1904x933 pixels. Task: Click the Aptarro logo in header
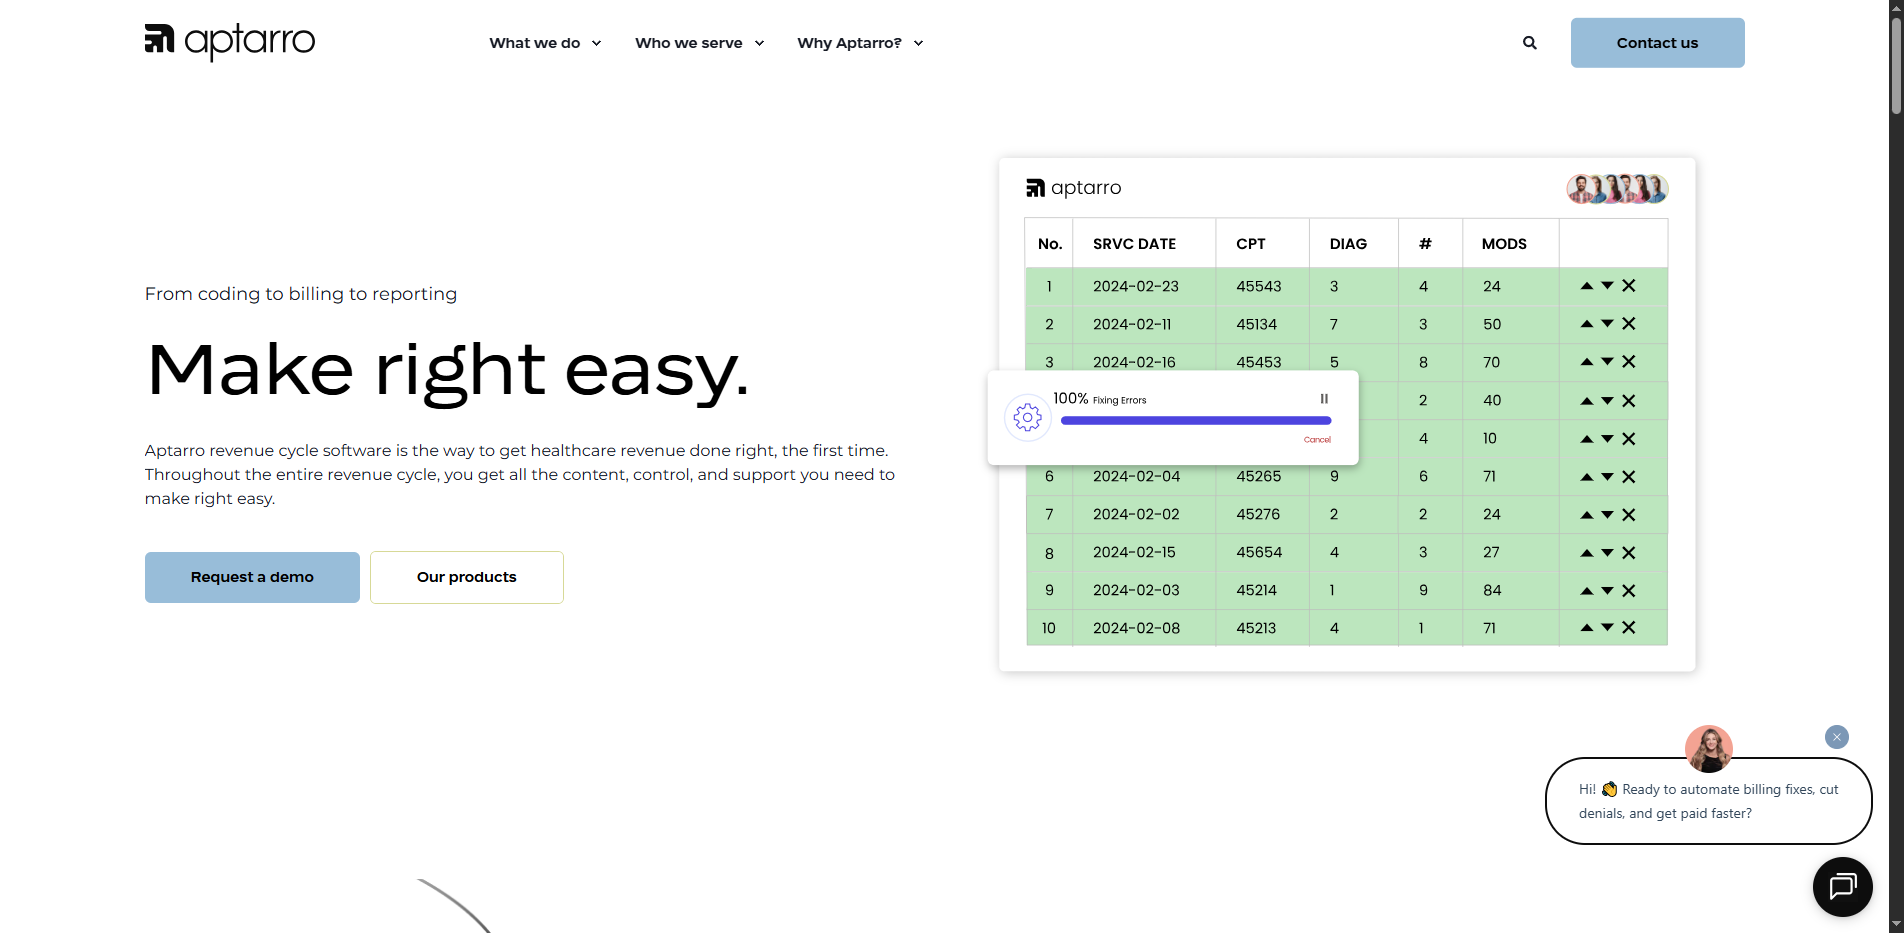(x=230, y=42)
